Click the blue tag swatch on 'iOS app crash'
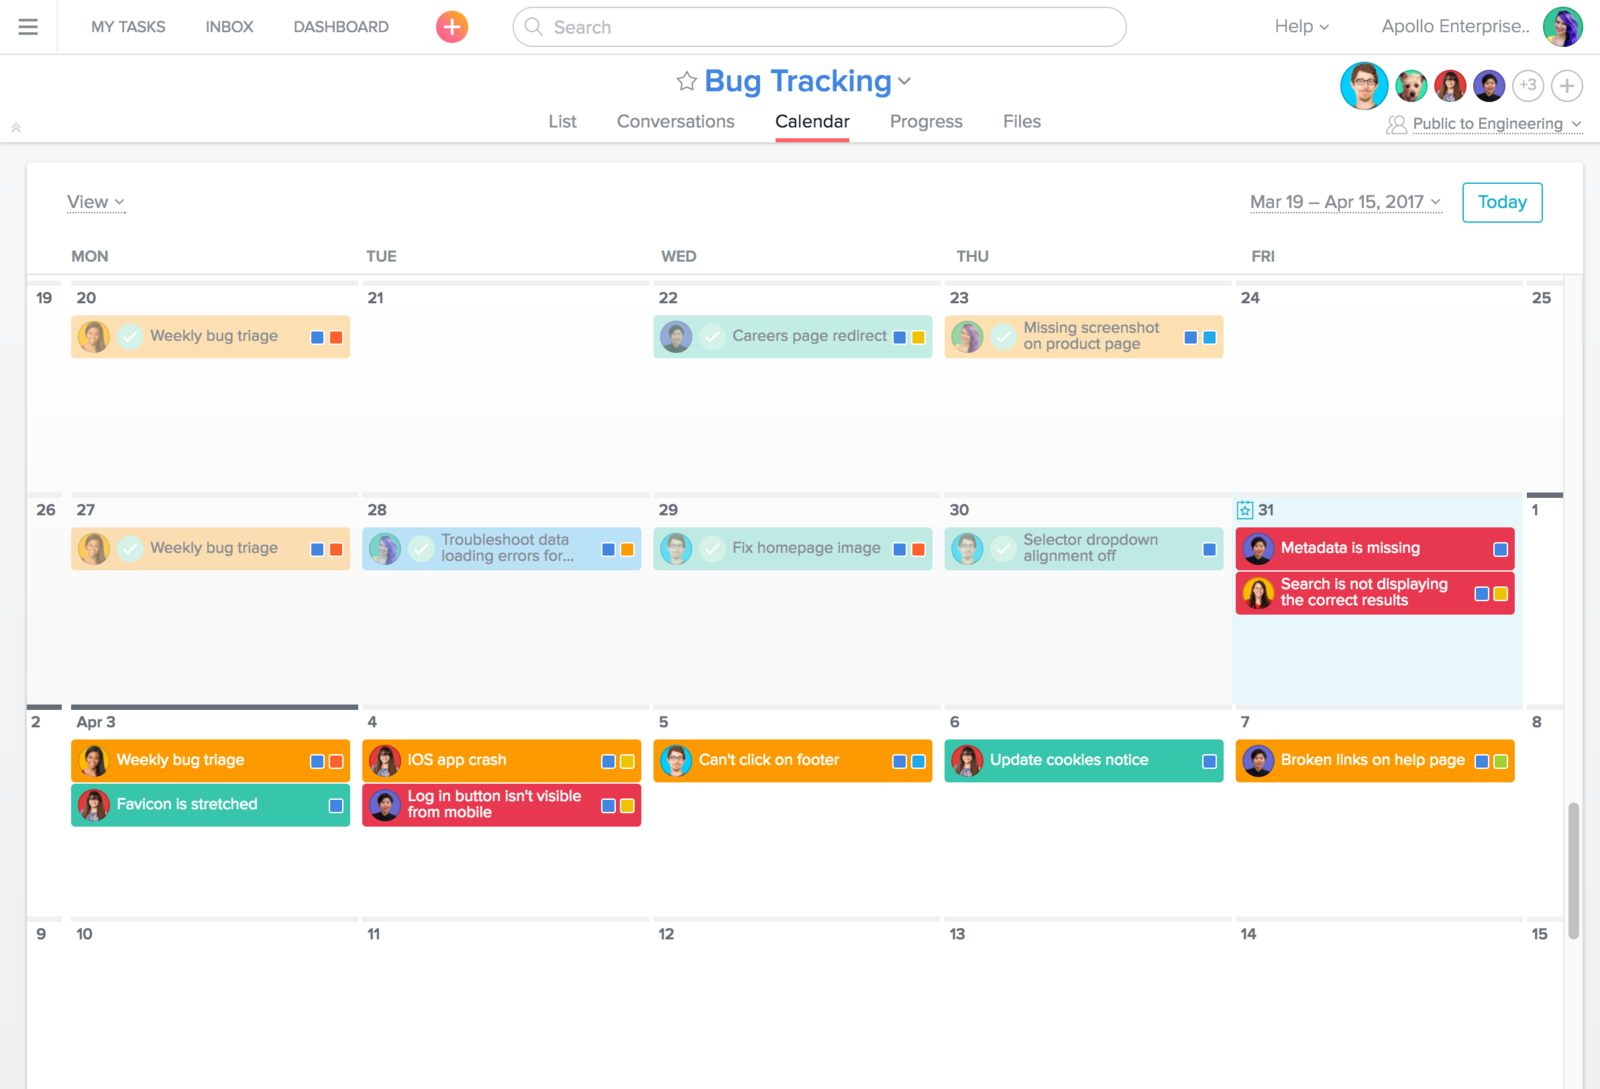 tap(609, 760)
